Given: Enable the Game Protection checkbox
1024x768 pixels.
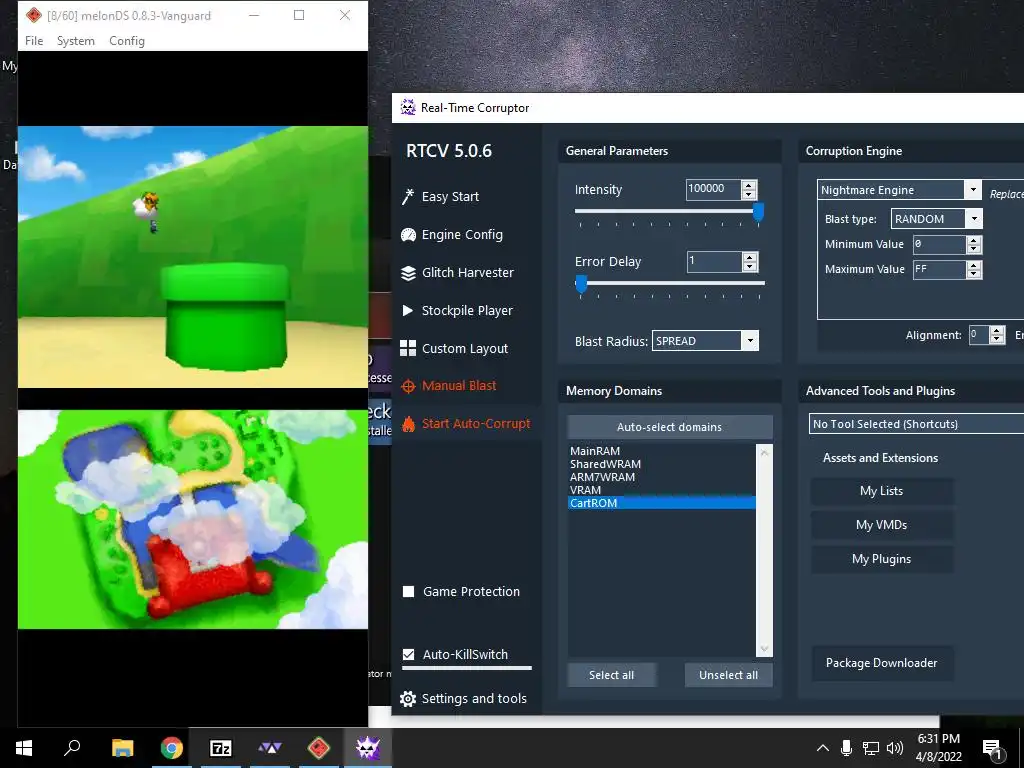Looking at the screenshot, I should [409, 592].
